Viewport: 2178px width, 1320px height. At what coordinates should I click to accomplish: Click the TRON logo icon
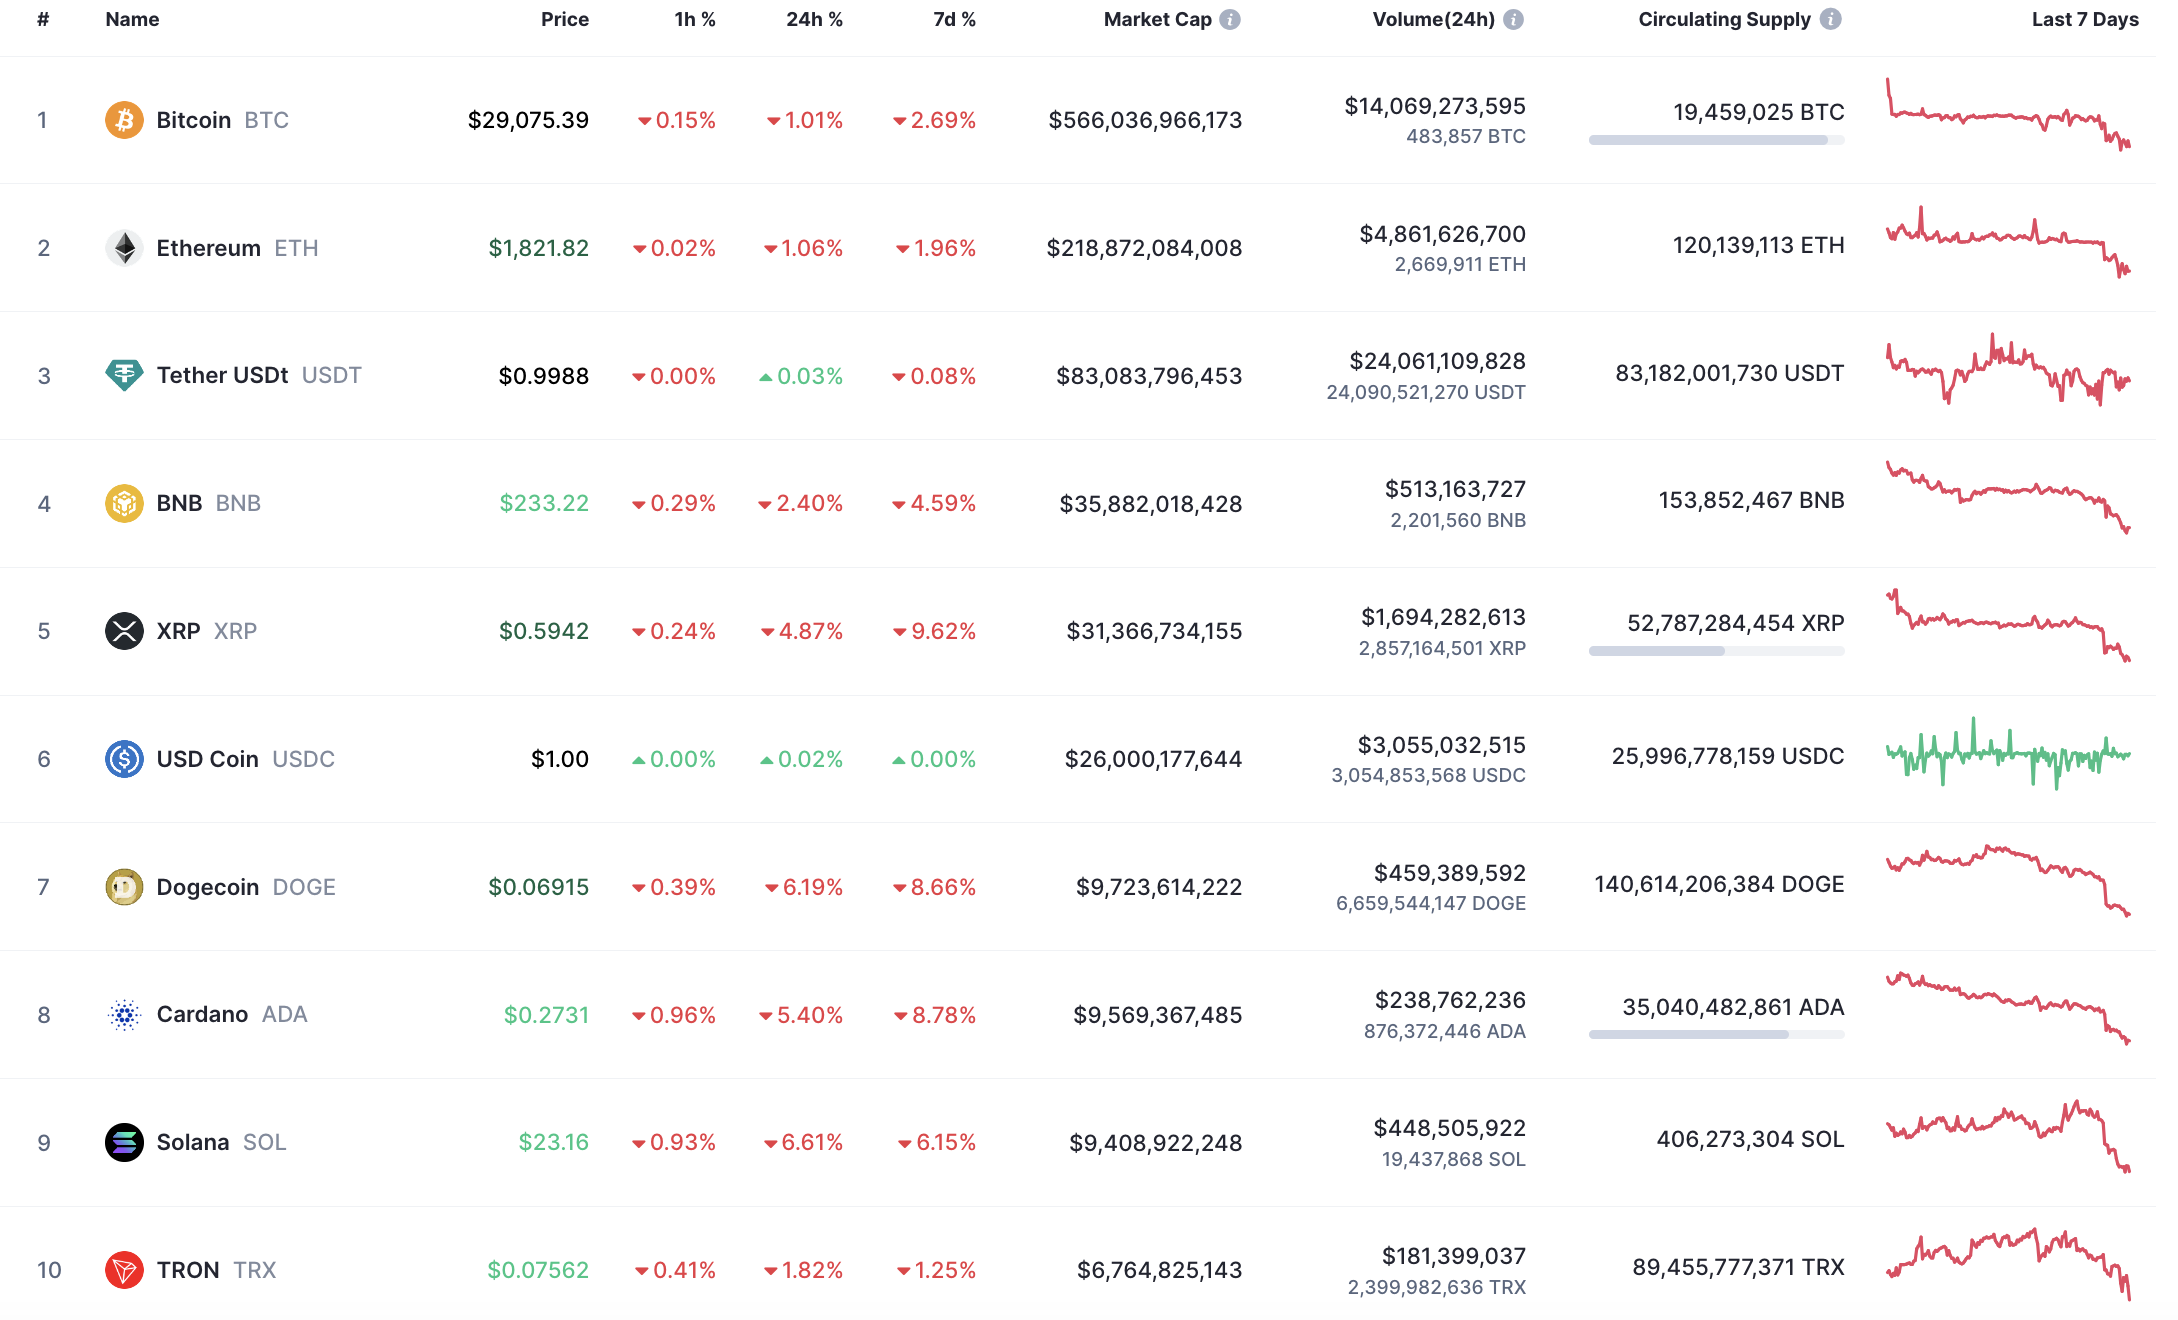click(x=124, y=1270)
